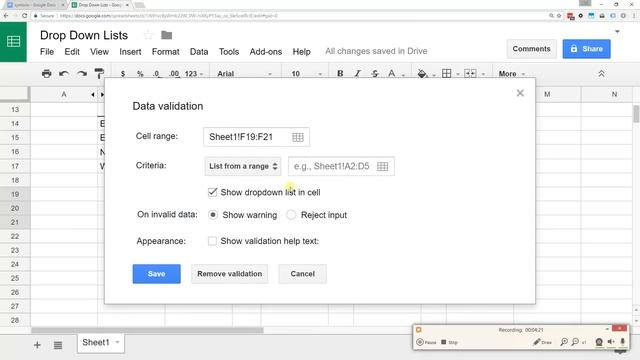Cancel the Data validation dialog
The image size is (640, 360).
(302, 274)
